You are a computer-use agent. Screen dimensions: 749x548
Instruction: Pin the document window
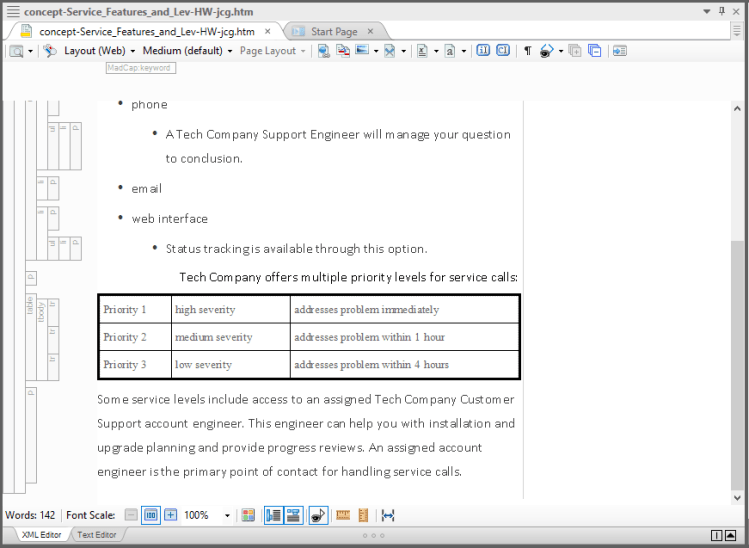pos(722,11)
